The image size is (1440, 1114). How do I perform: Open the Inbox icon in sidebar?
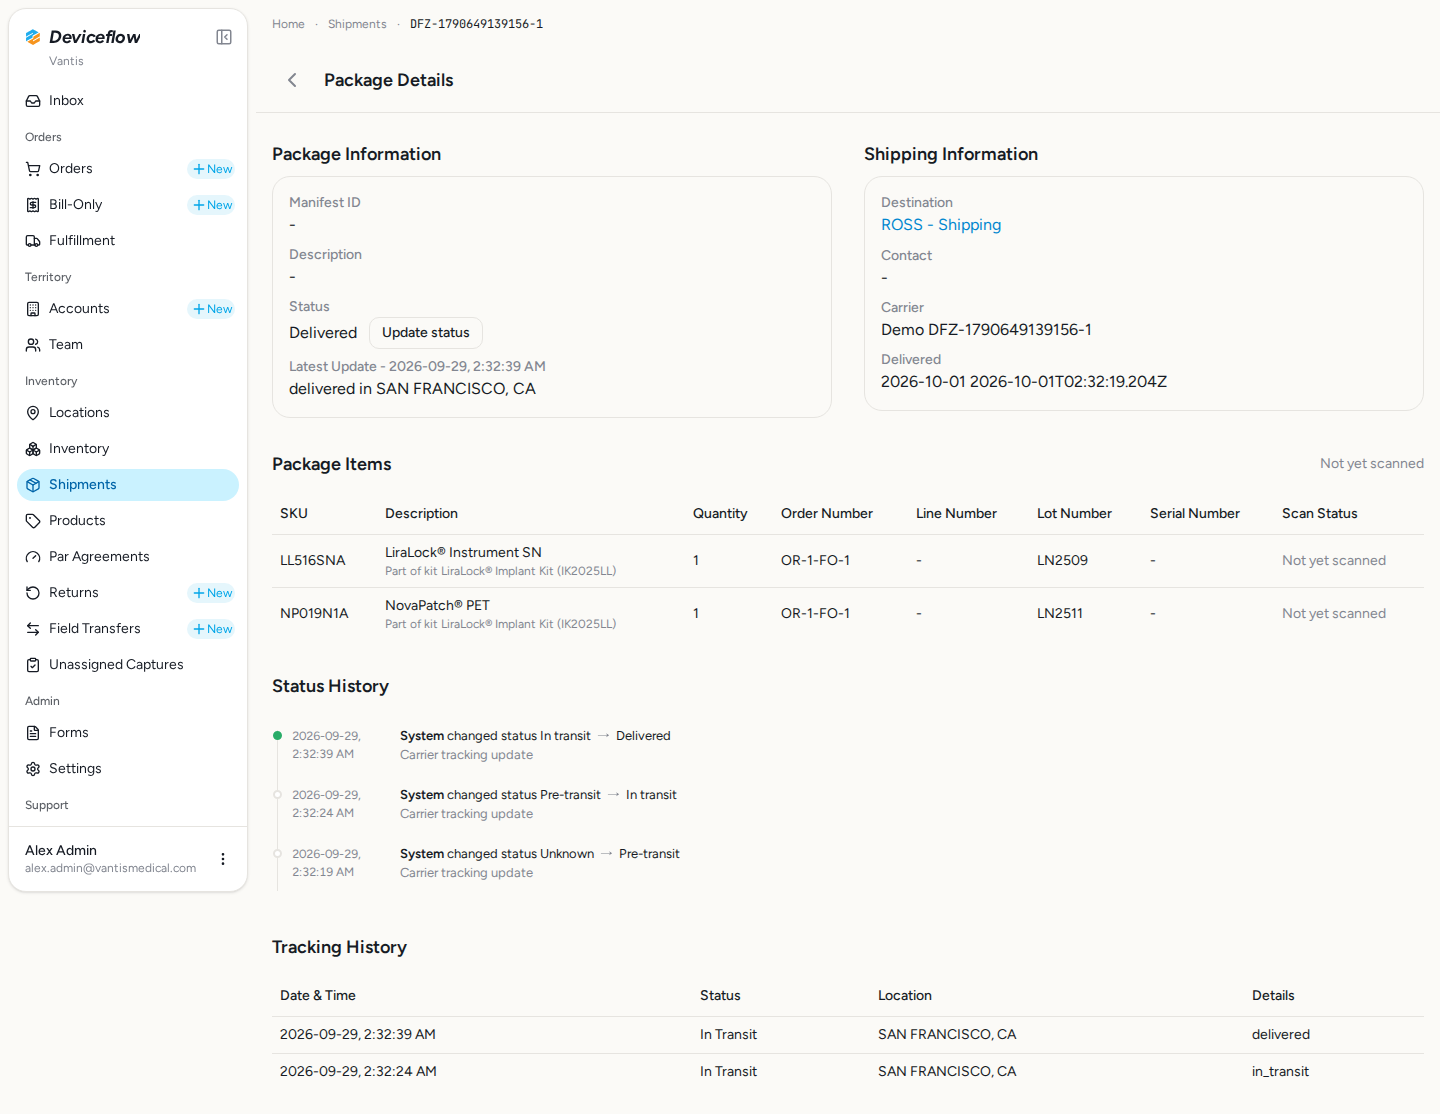pos(33,101)
